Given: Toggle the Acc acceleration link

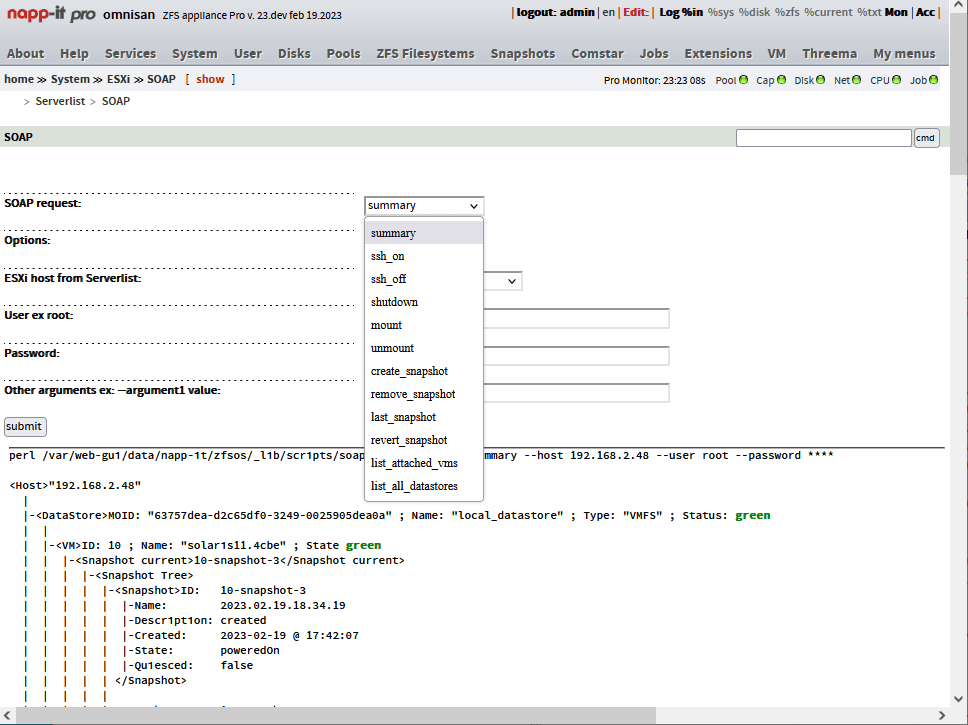Looking at the screenshot, I should [925, 12].
